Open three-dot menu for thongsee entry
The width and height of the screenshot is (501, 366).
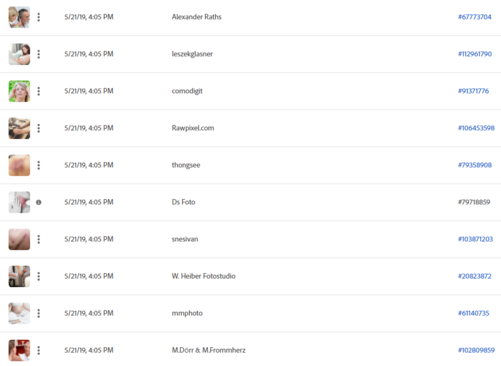(39, 165)
